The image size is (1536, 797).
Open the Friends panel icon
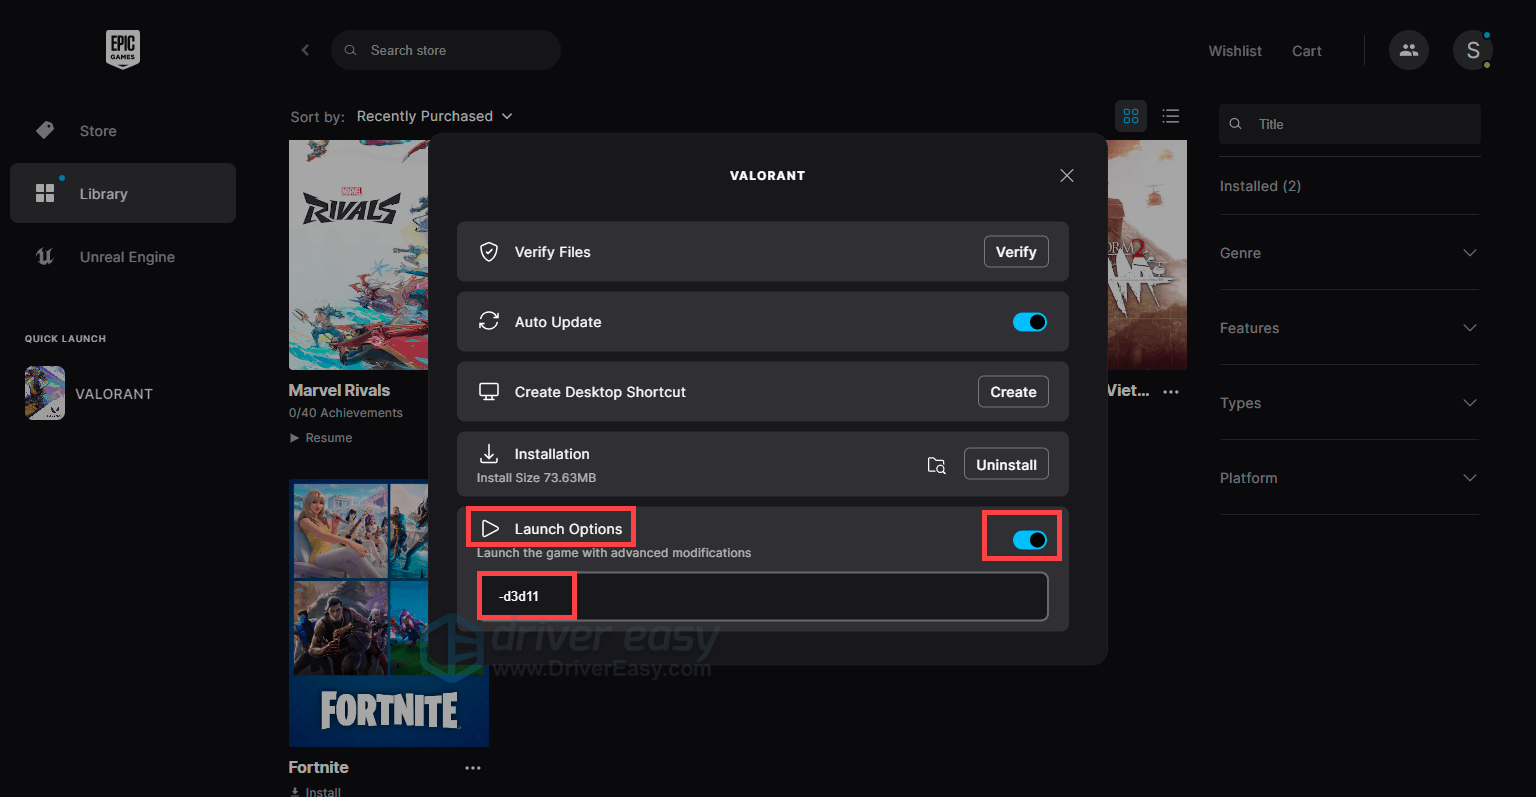[1408, 50]
